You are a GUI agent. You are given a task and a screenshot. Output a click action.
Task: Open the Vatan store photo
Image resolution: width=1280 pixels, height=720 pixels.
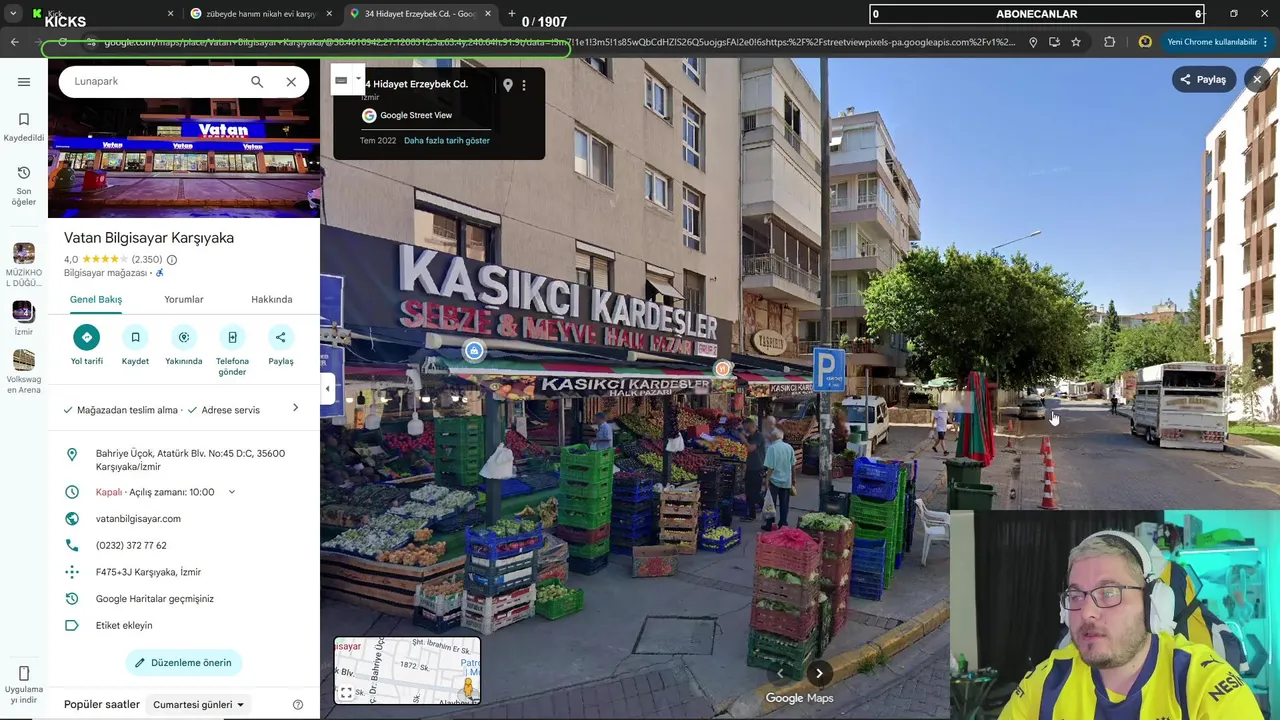pos(184,158)
